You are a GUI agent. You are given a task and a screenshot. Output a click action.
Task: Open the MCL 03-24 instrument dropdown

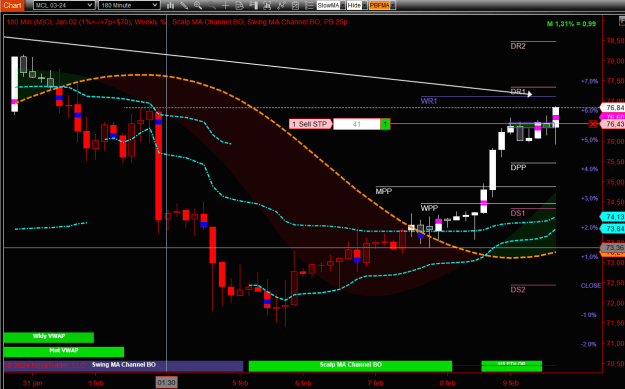[64, 5]
